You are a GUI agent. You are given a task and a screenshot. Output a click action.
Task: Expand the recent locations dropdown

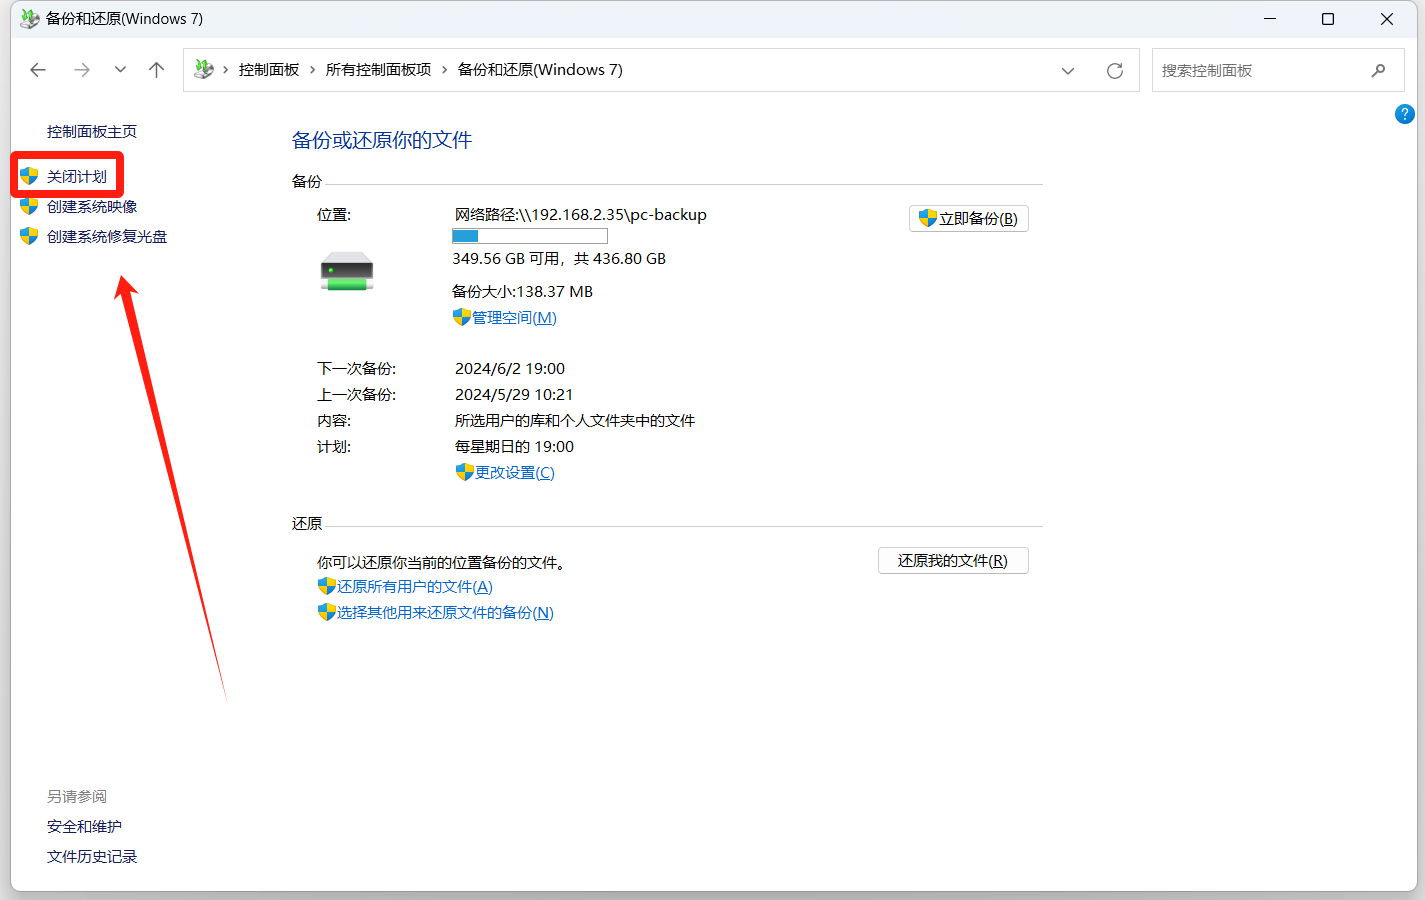pyautogui.click(x=120, y=70)
